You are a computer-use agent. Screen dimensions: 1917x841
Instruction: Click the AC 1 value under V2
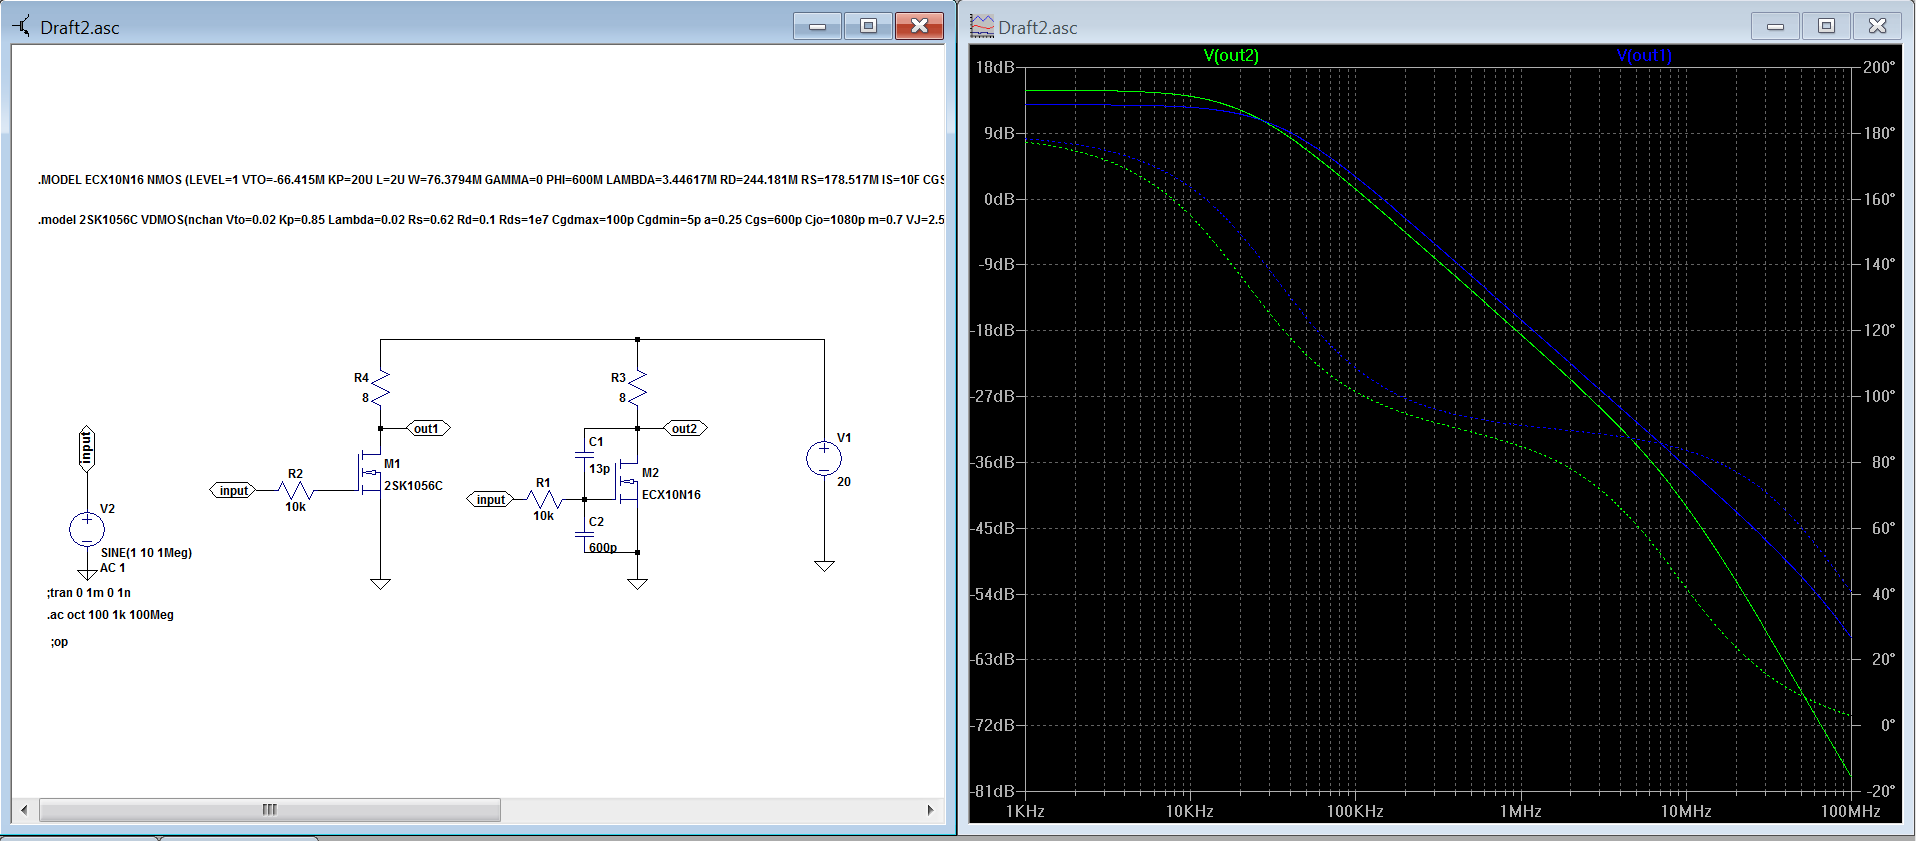point(113,568)
